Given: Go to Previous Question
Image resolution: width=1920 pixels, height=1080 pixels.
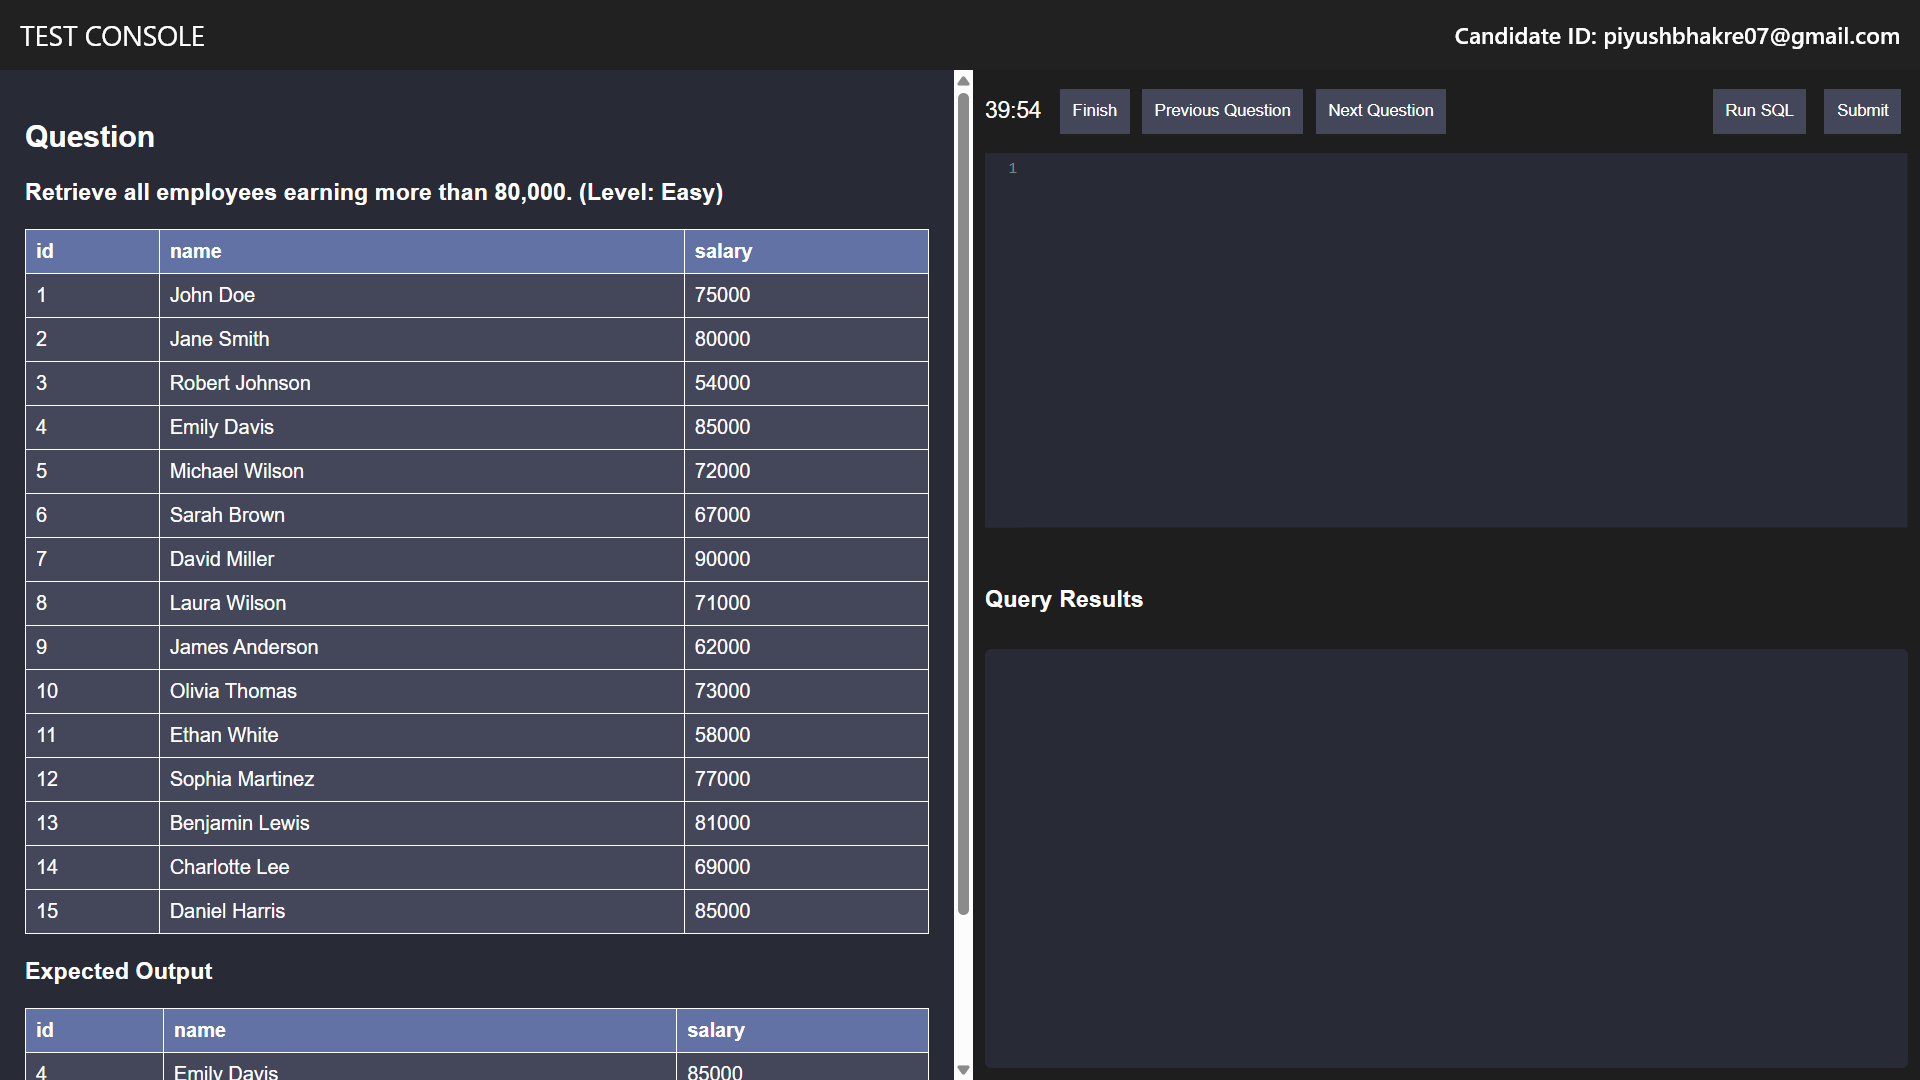Looking at the screenshot, I should coord(1222,111).
